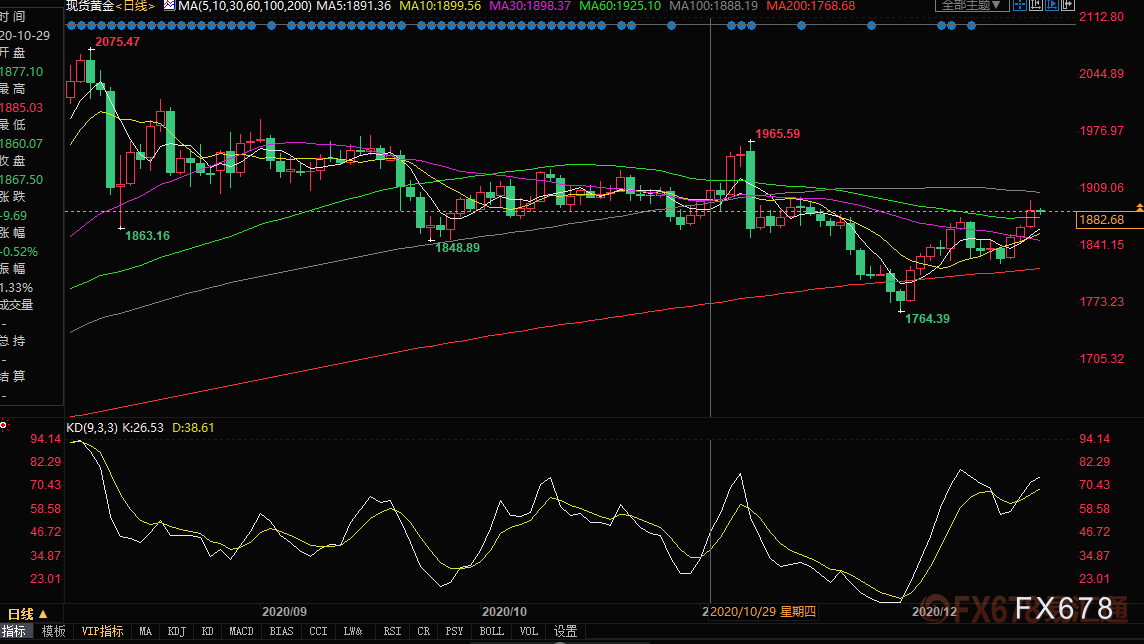Toggle the BOLL indicator
The image size is (1144, 644).
click(x=491, y=631)
